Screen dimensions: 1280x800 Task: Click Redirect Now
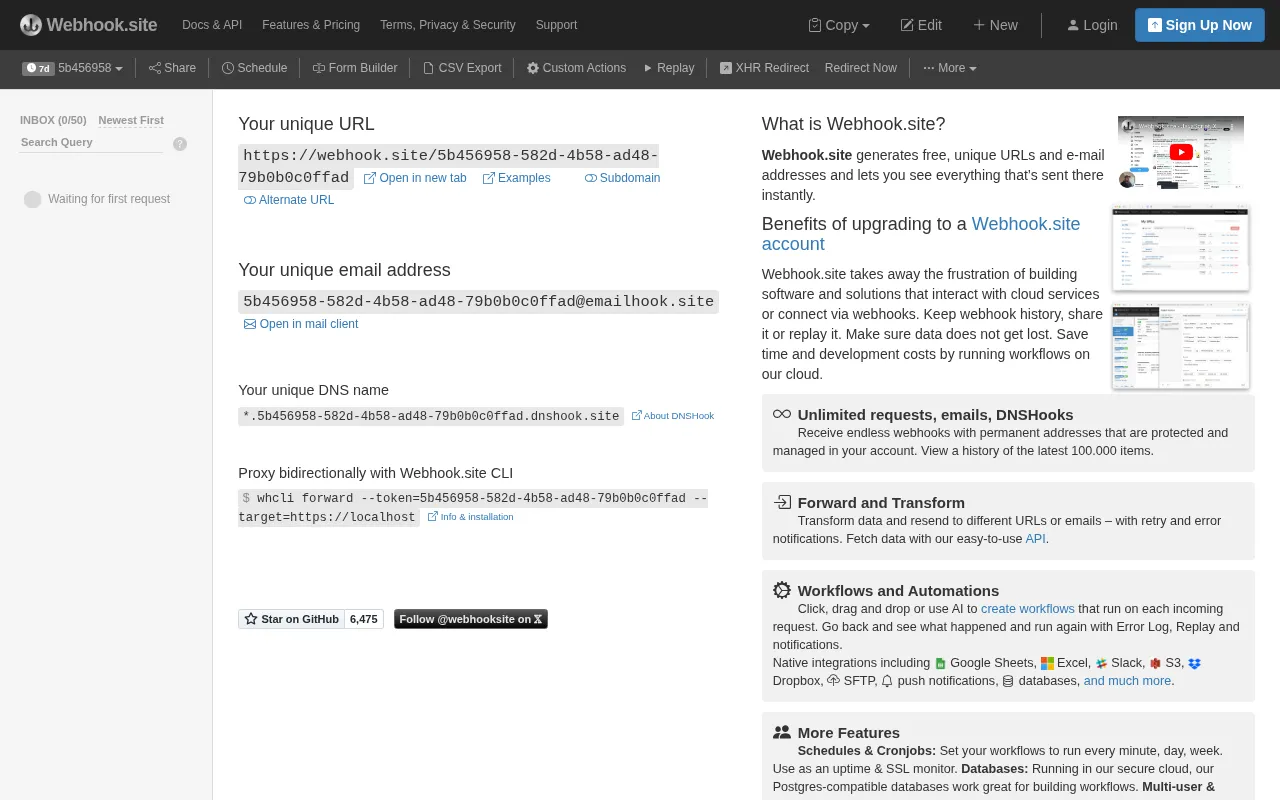860,68
